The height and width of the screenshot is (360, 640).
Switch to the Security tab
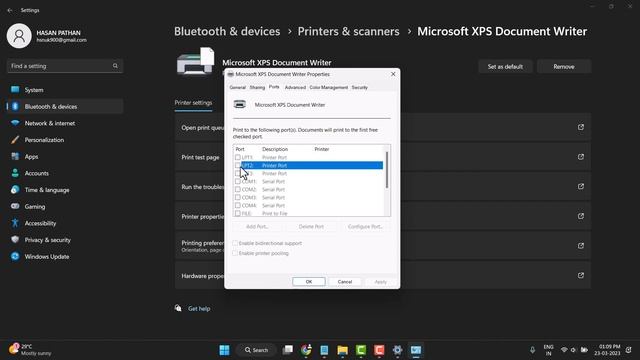[360, 87]
